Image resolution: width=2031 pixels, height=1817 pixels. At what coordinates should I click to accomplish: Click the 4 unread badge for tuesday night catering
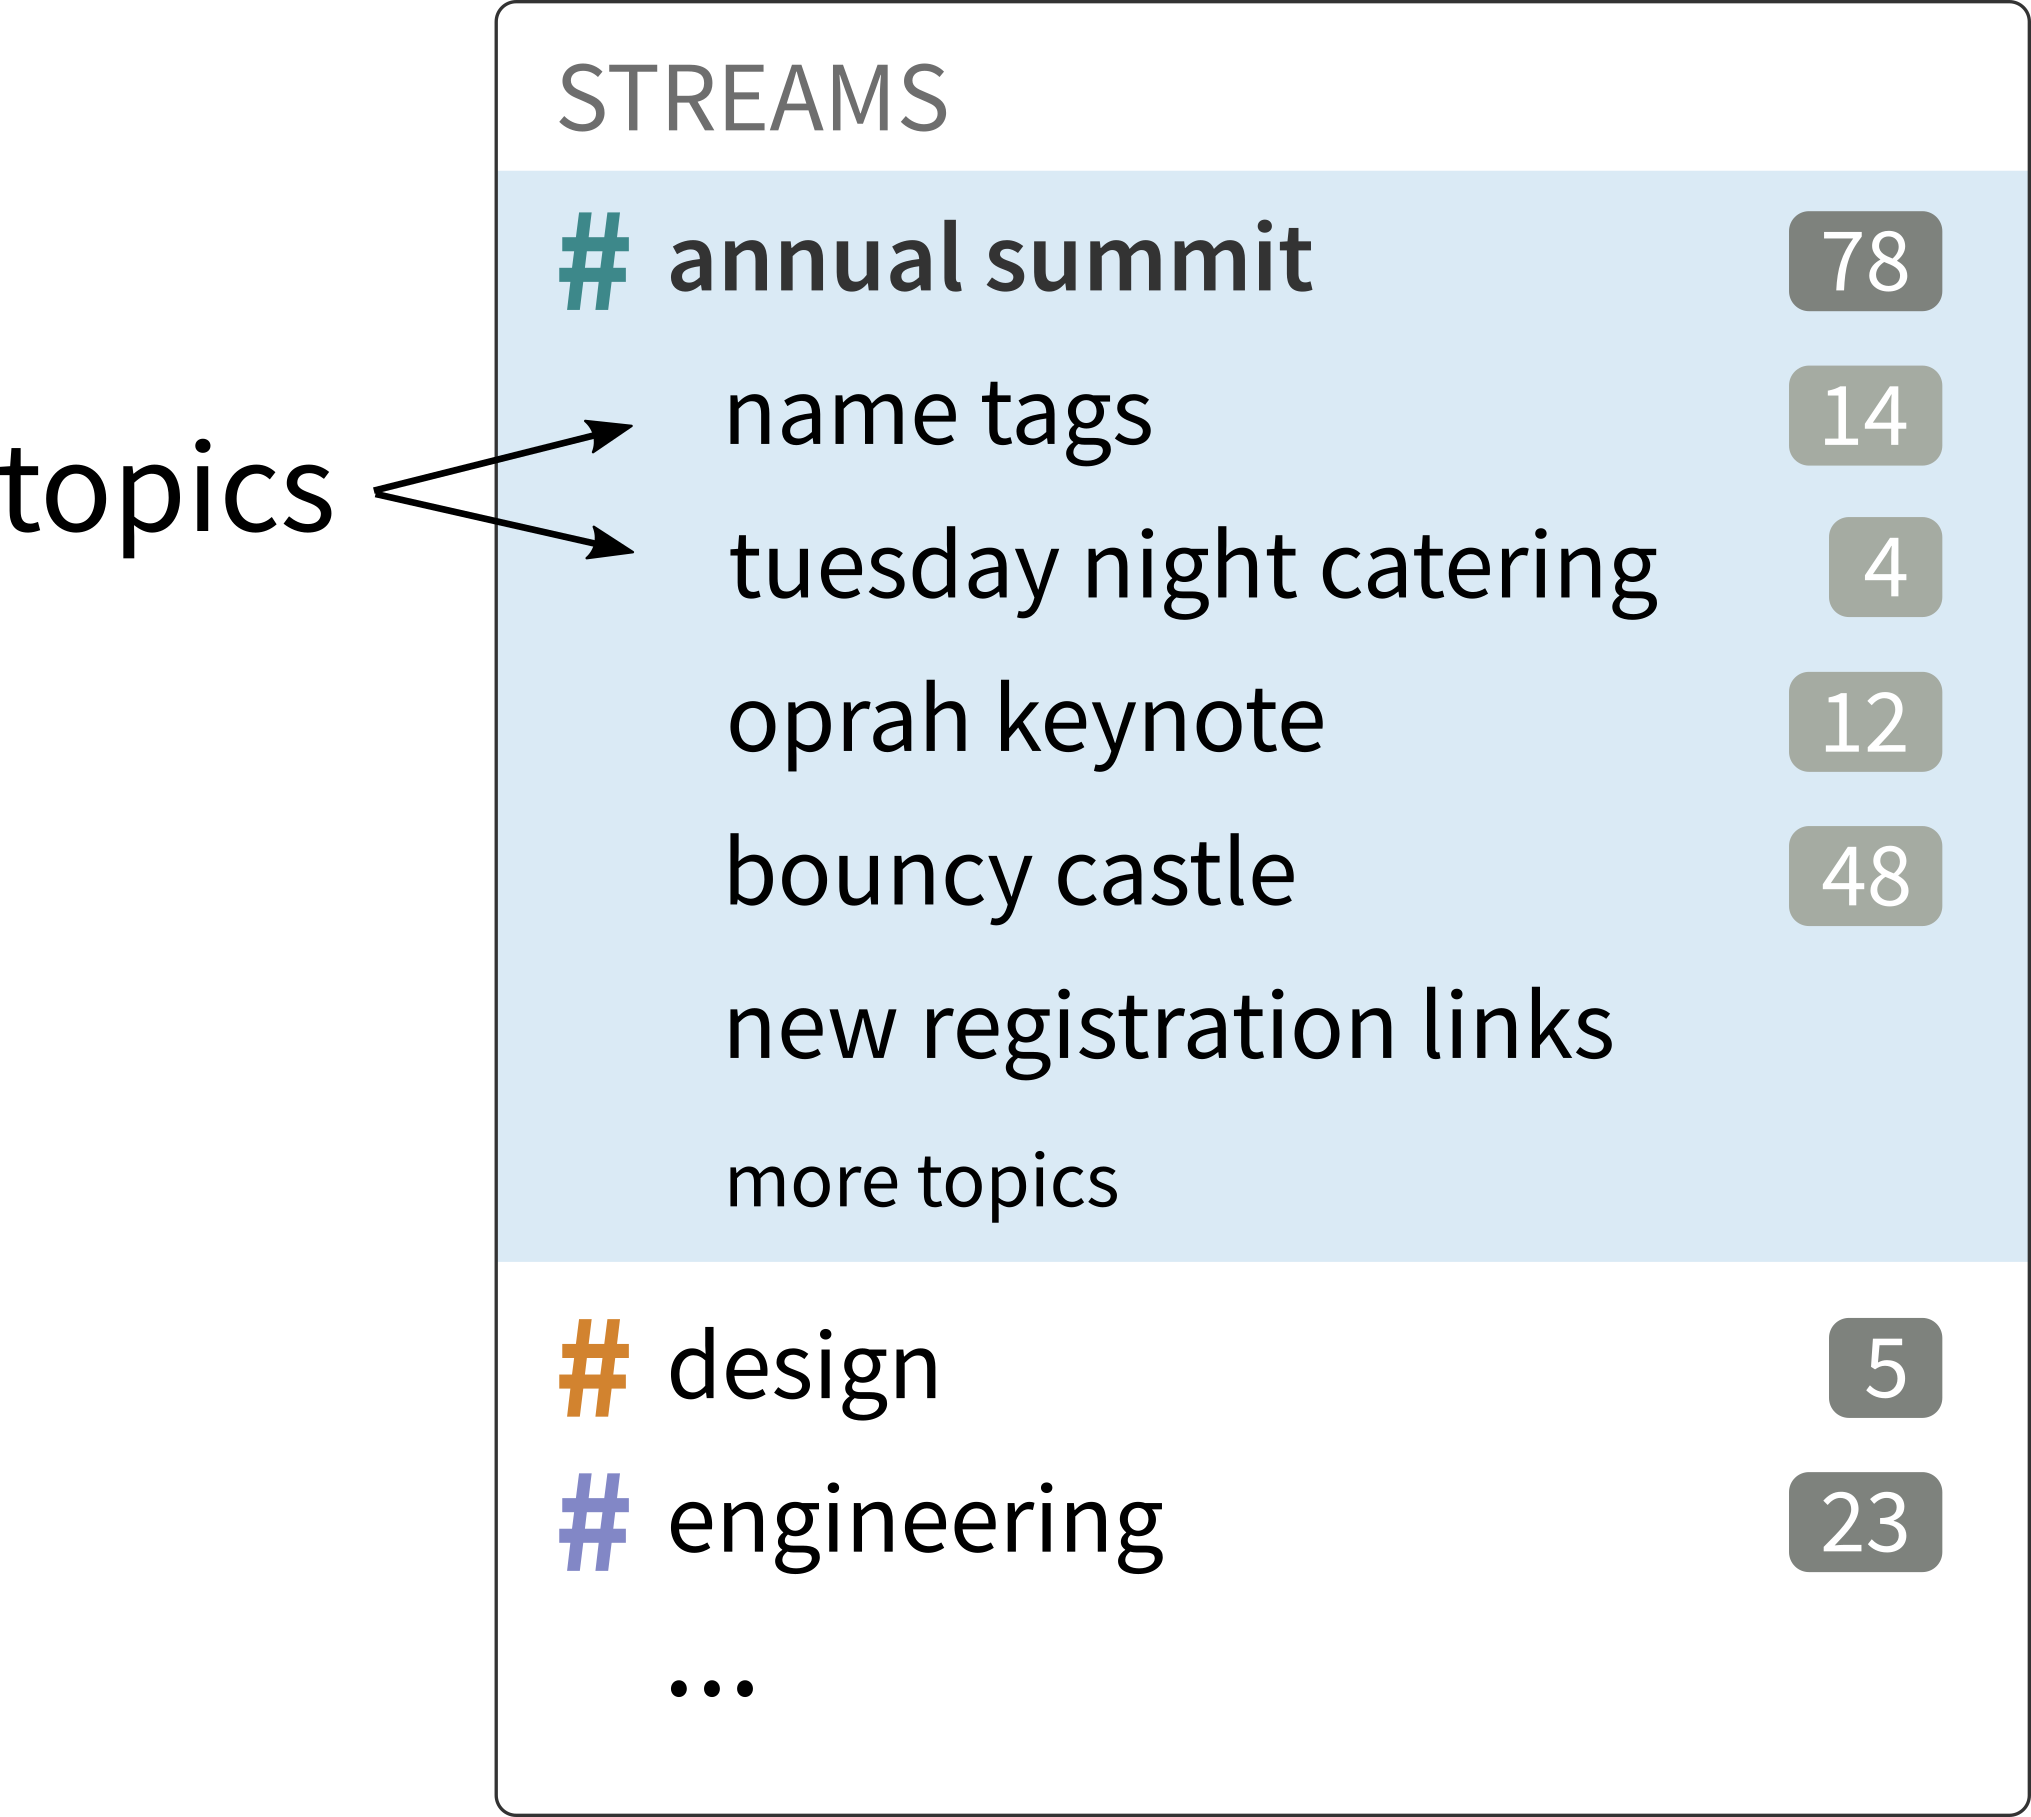[1884, 567]
